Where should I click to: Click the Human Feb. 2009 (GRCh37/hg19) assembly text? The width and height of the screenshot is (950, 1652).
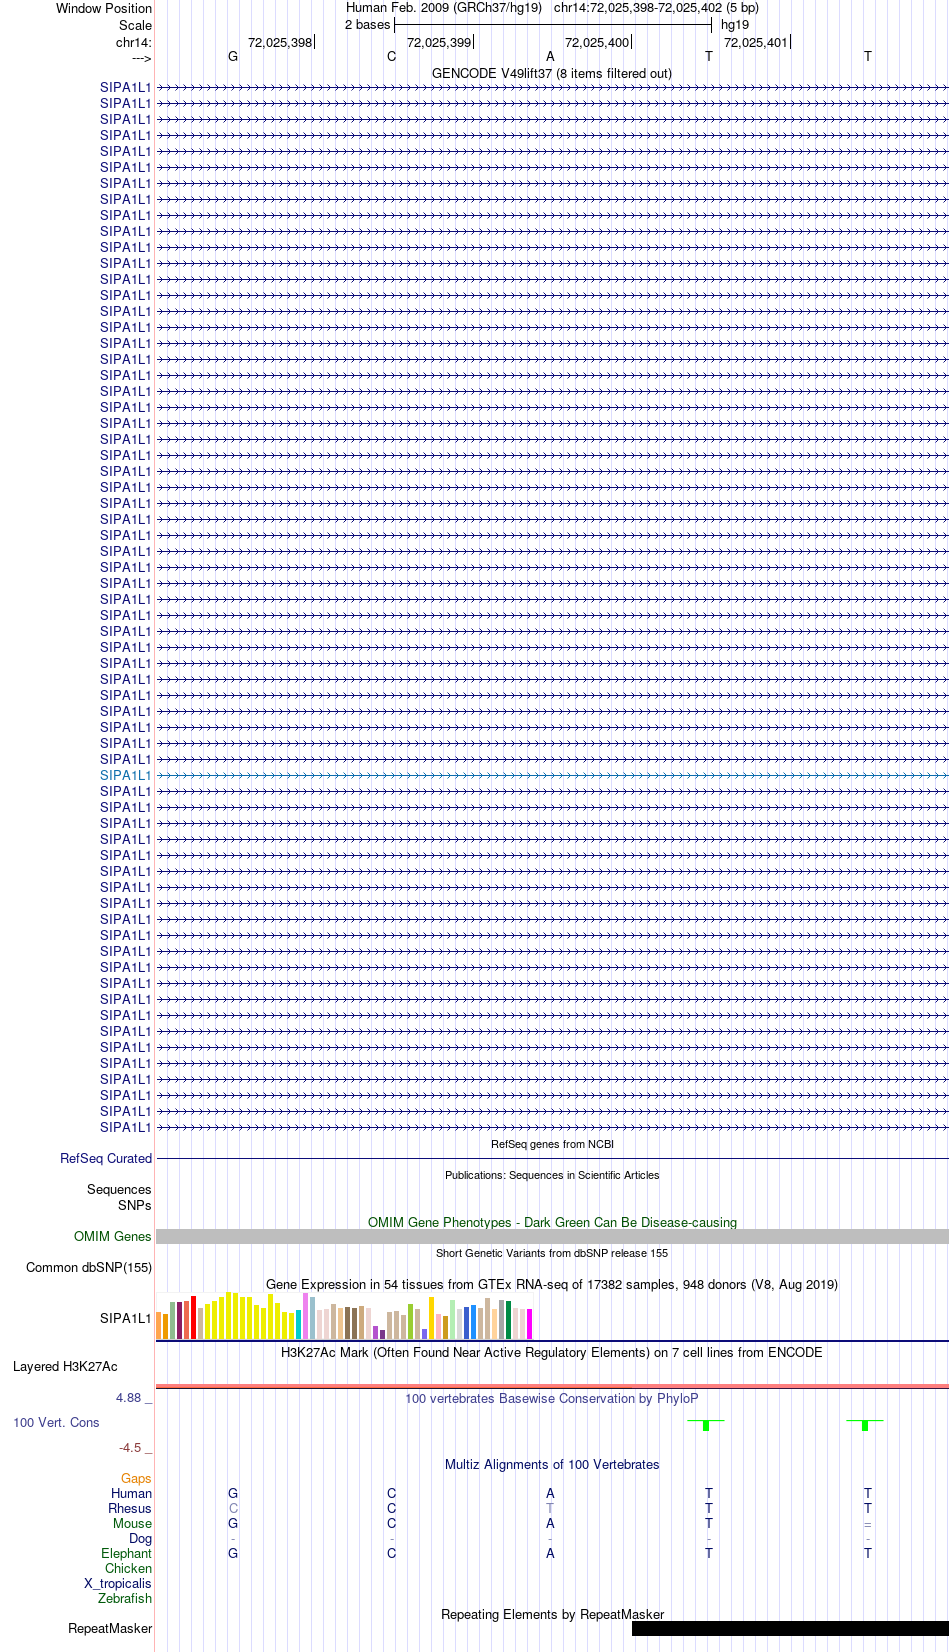(444, 8)
